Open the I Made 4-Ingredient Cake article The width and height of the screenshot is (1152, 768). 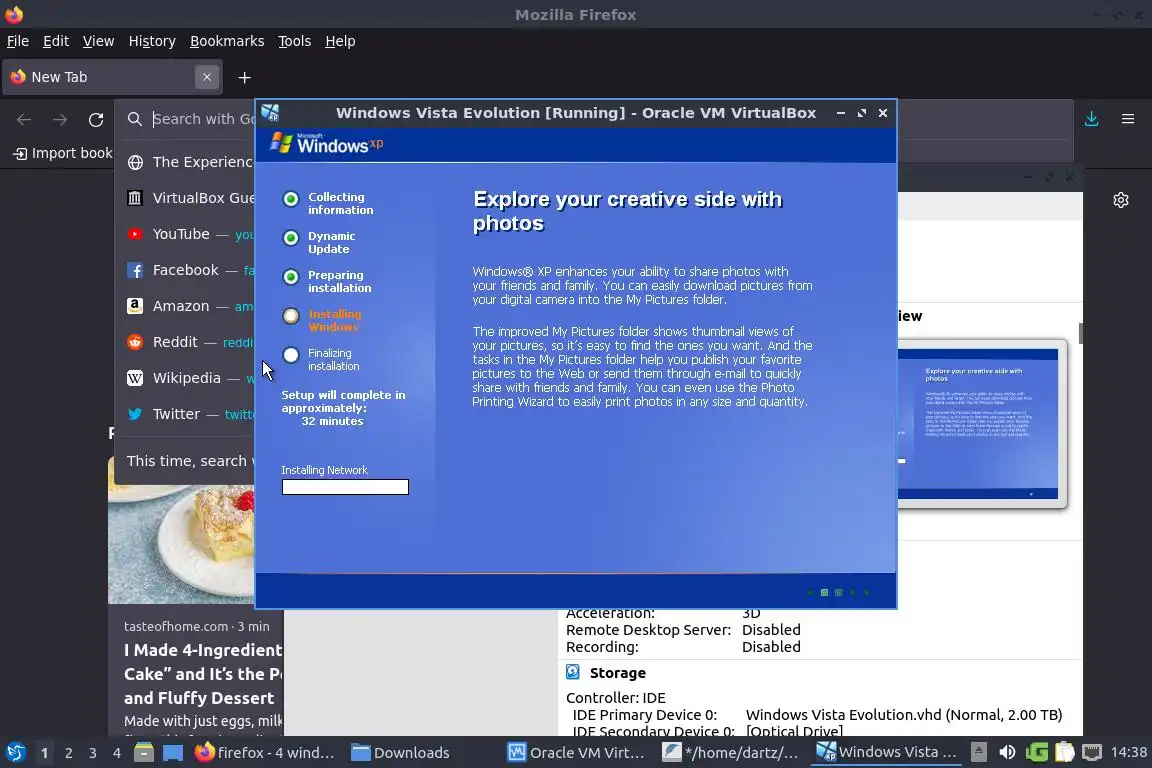[x=204, y=674]
